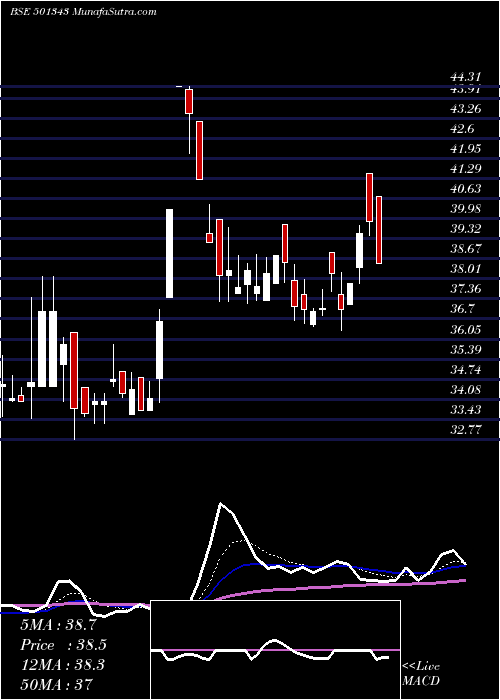Viewport: 500px width, 700px height.
Task: Click the <<Live MACD label
Action: (x=421, y=673)
